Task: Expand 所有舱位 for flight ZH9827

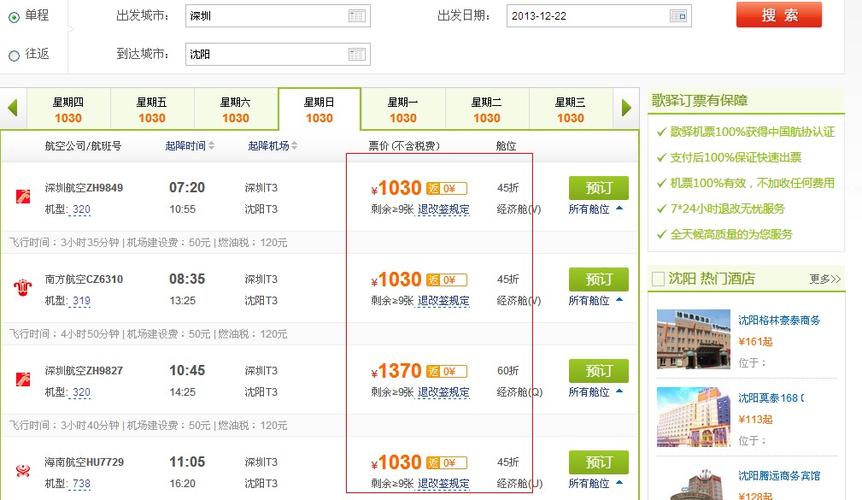Action: coord(596,392)
